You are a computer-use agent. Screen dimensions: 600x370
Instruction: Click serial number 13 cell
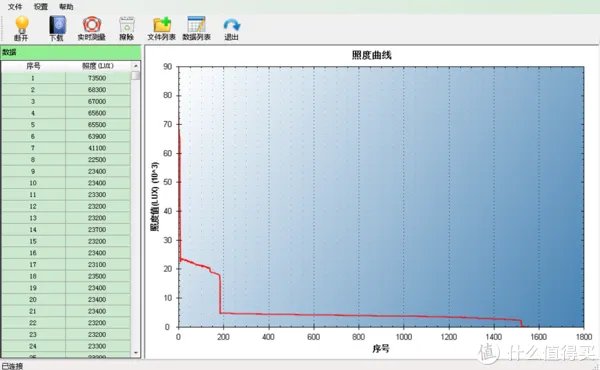pos(33,218)
